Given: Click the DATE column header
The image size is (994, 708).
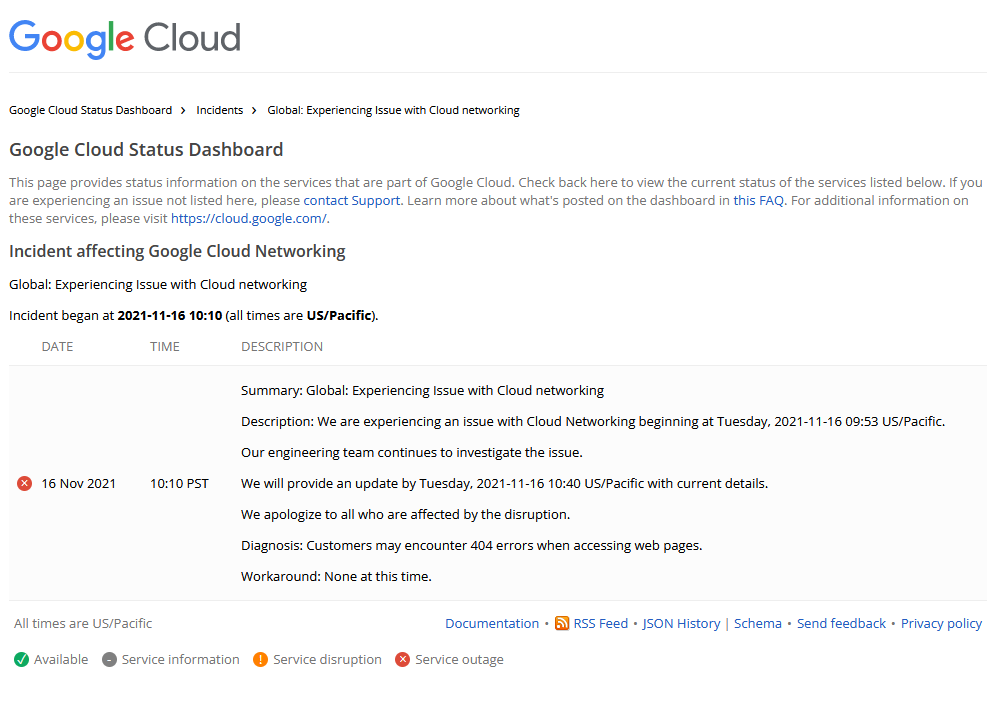Looking at the screenshot, I should click(58, 347).
